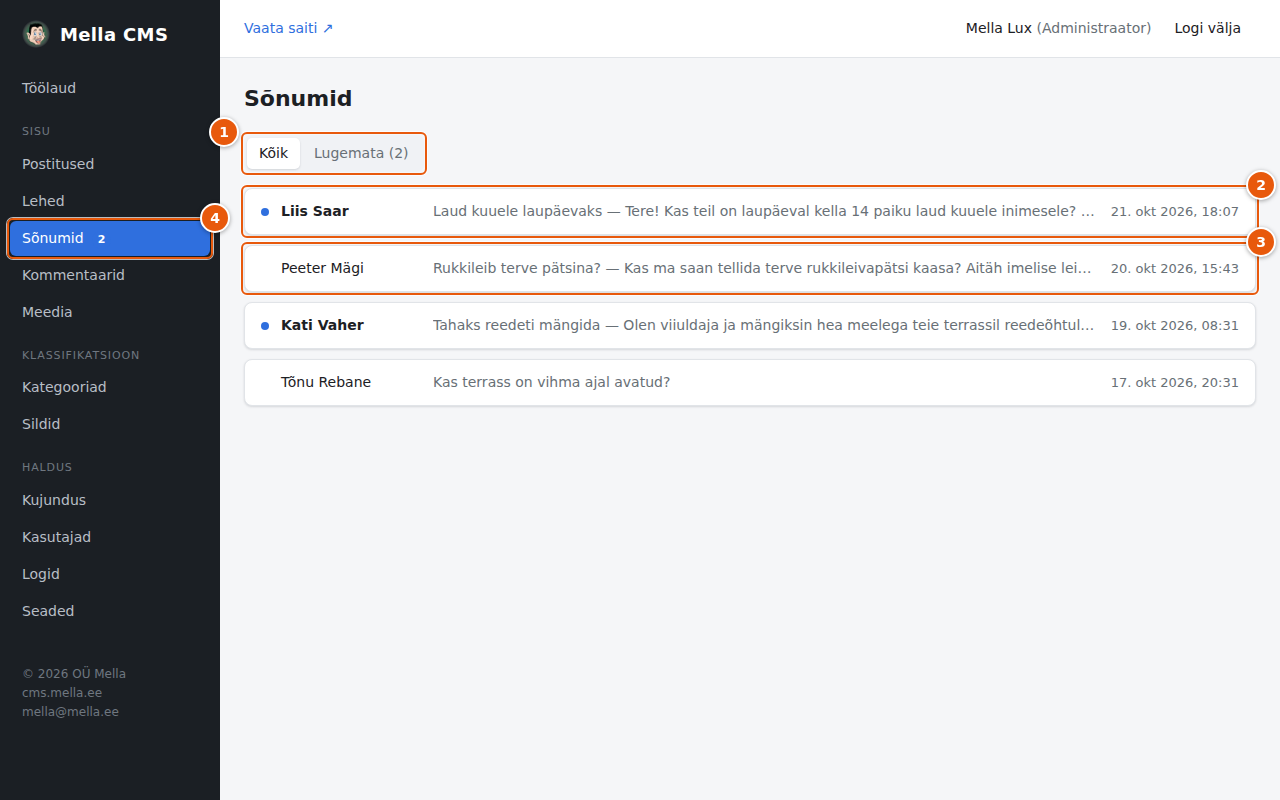Click the Sõnumid page heading
The image size is (1280, 800).
click(x=298, y=98)
